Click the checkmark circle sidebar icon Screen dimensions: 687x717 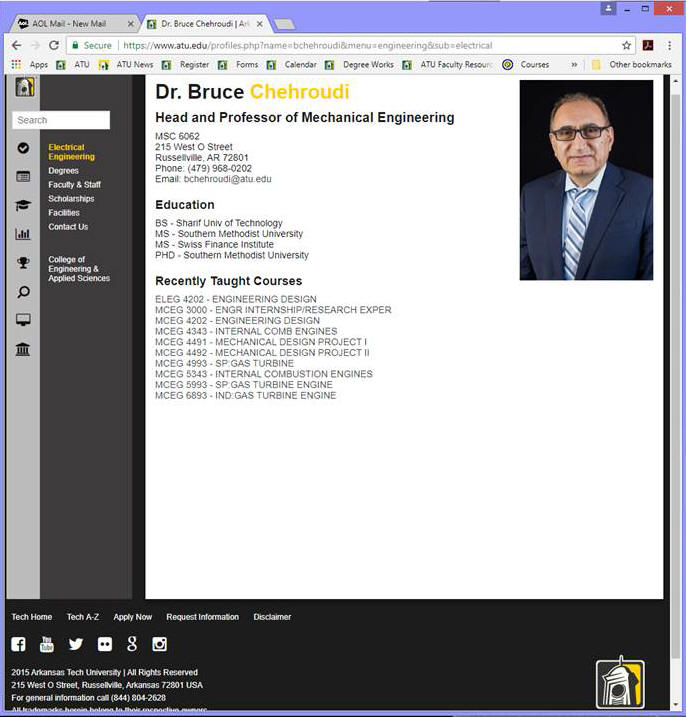23,148
